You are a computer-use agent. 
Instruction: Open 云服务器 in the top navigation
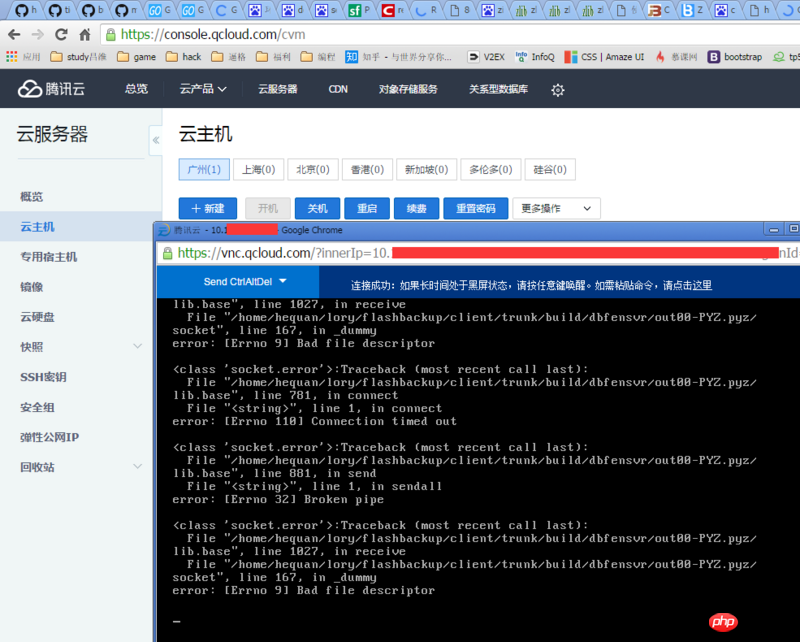tap(278, 89)
